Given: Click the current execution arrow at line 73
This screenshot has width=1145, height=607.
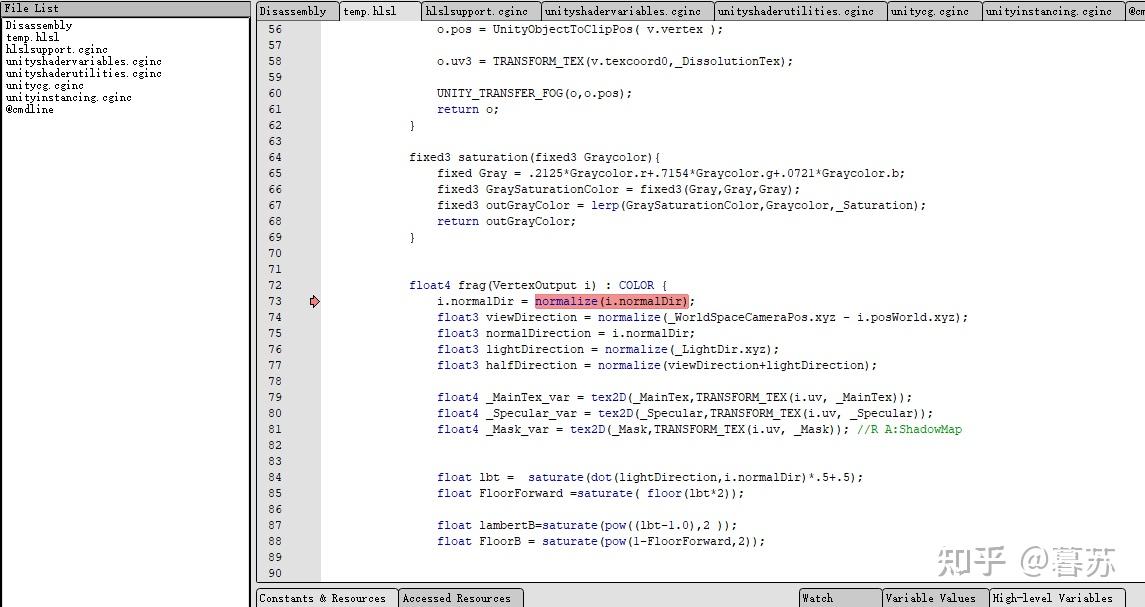Looking at the screenshot, I should 315,301.
